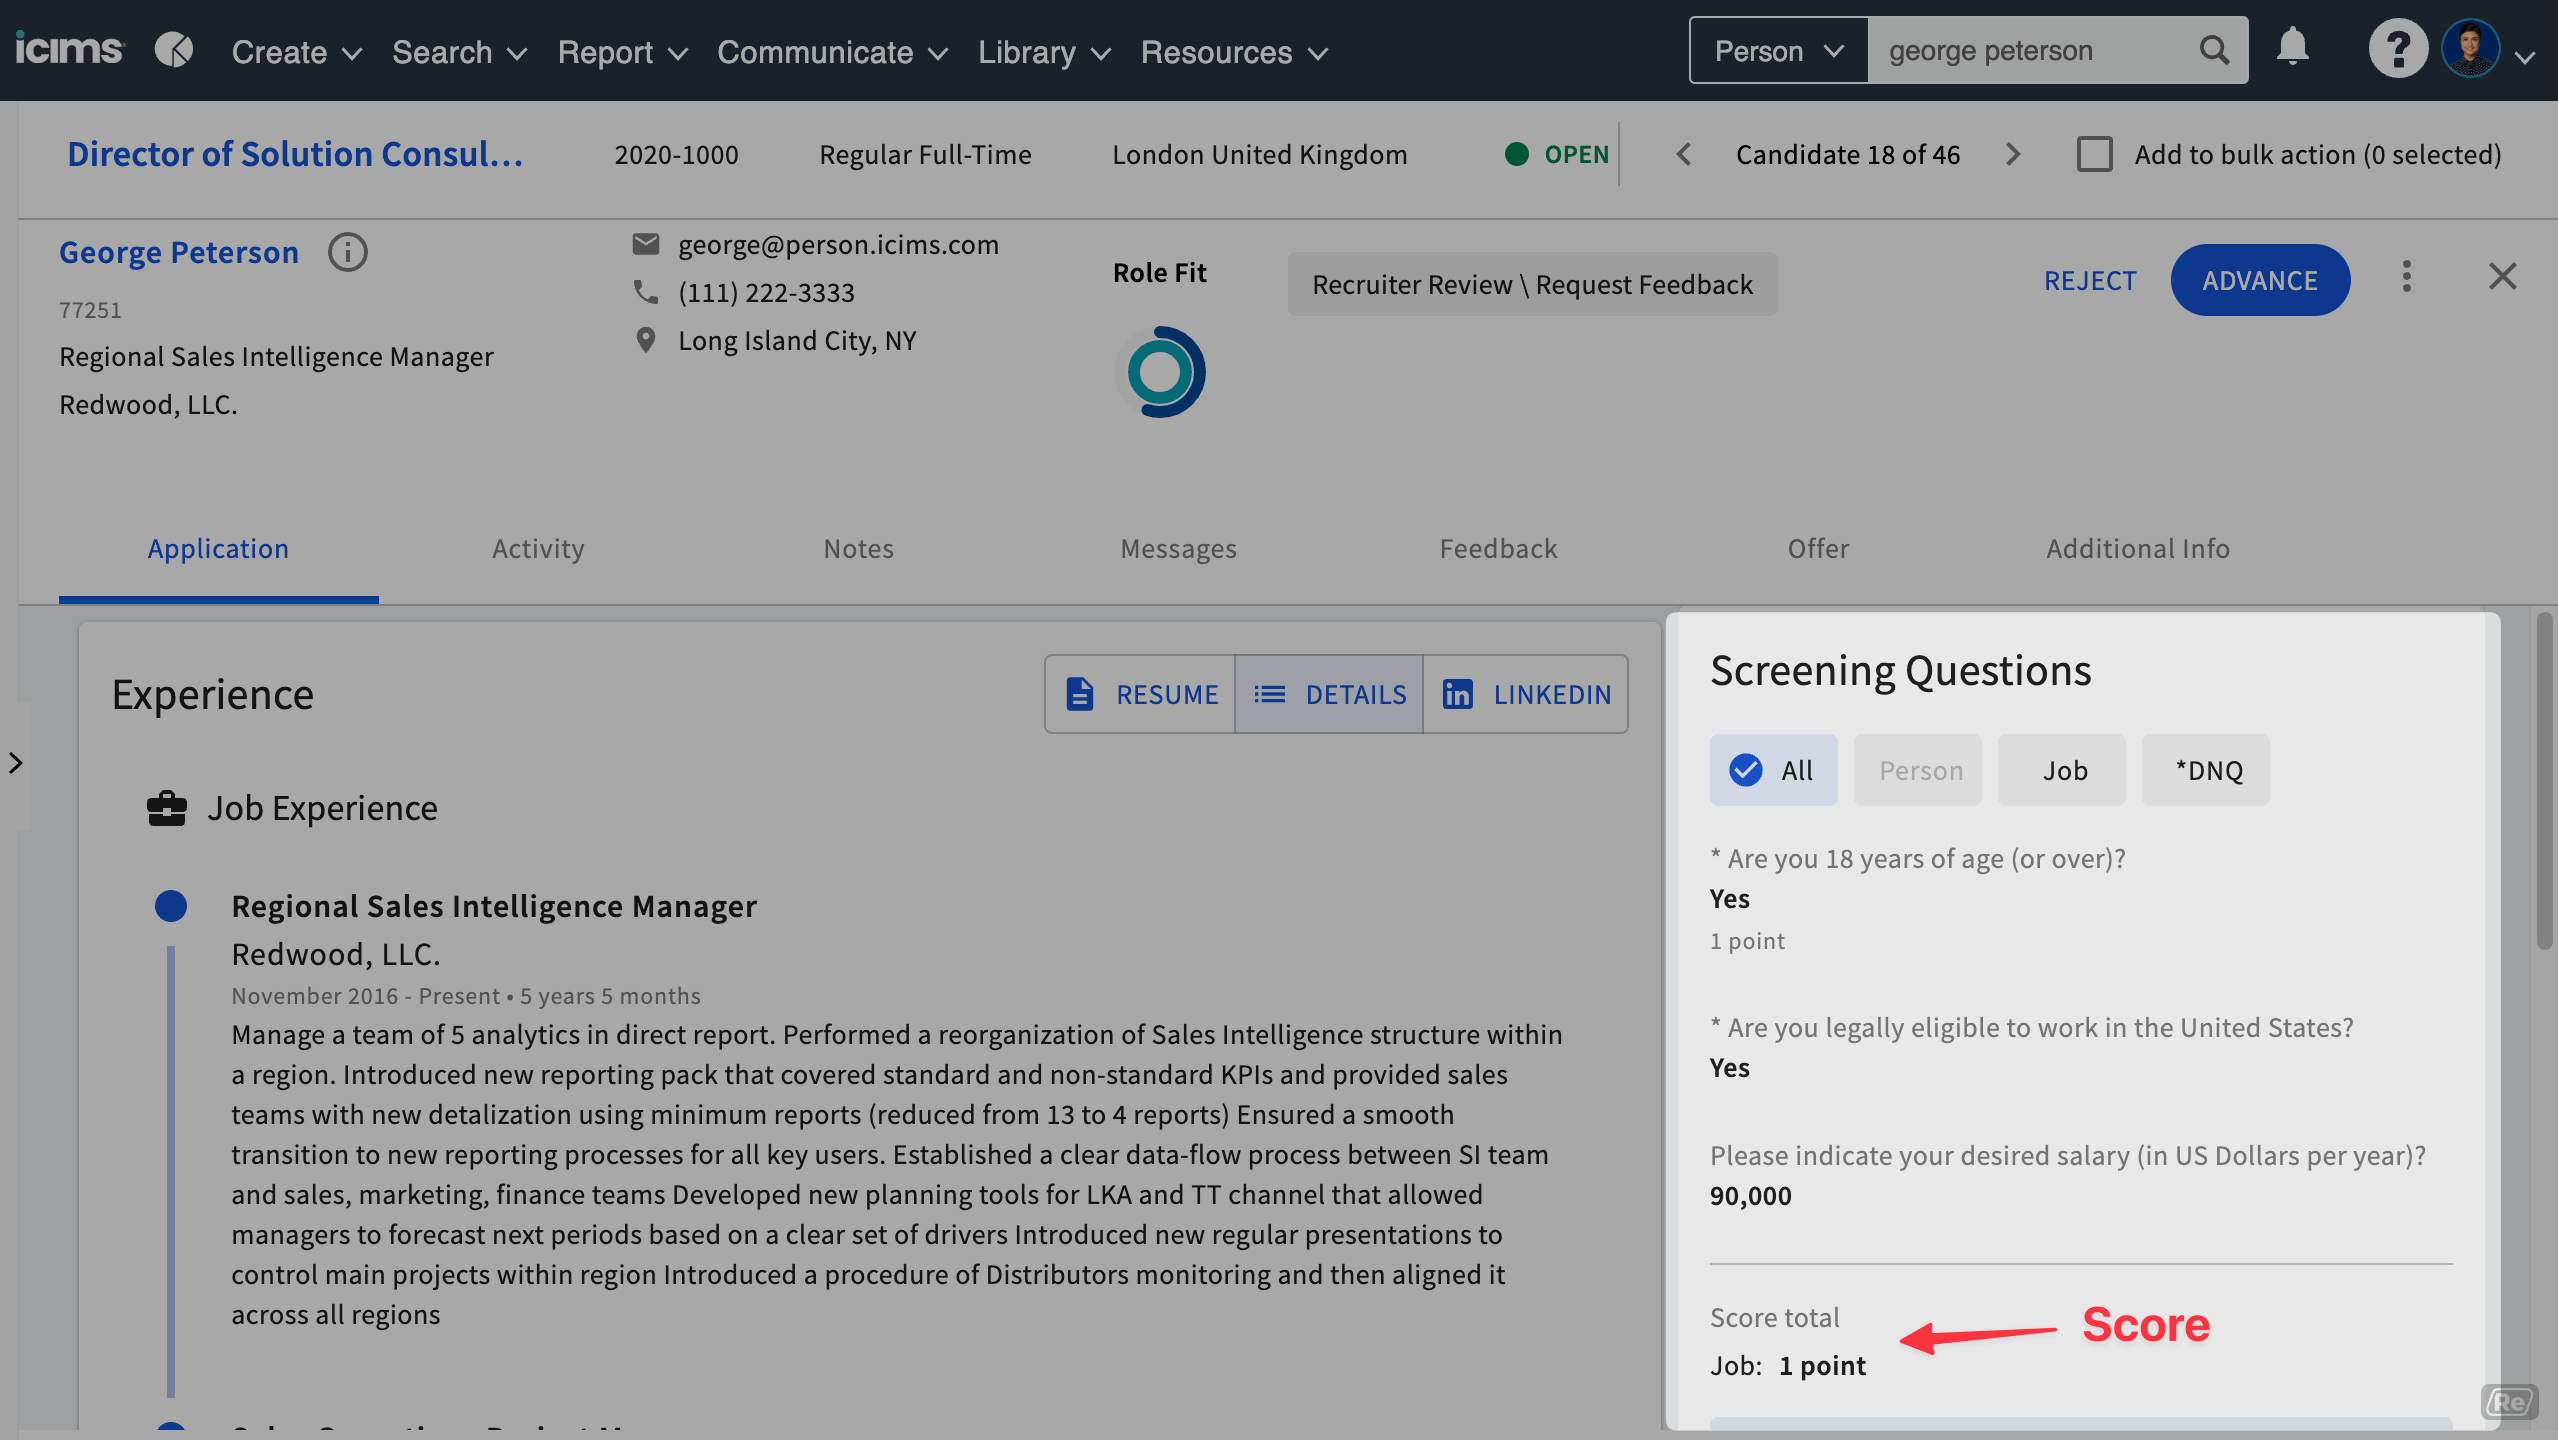
Task: Click candidate ID 77251
Action: point(90,310)
